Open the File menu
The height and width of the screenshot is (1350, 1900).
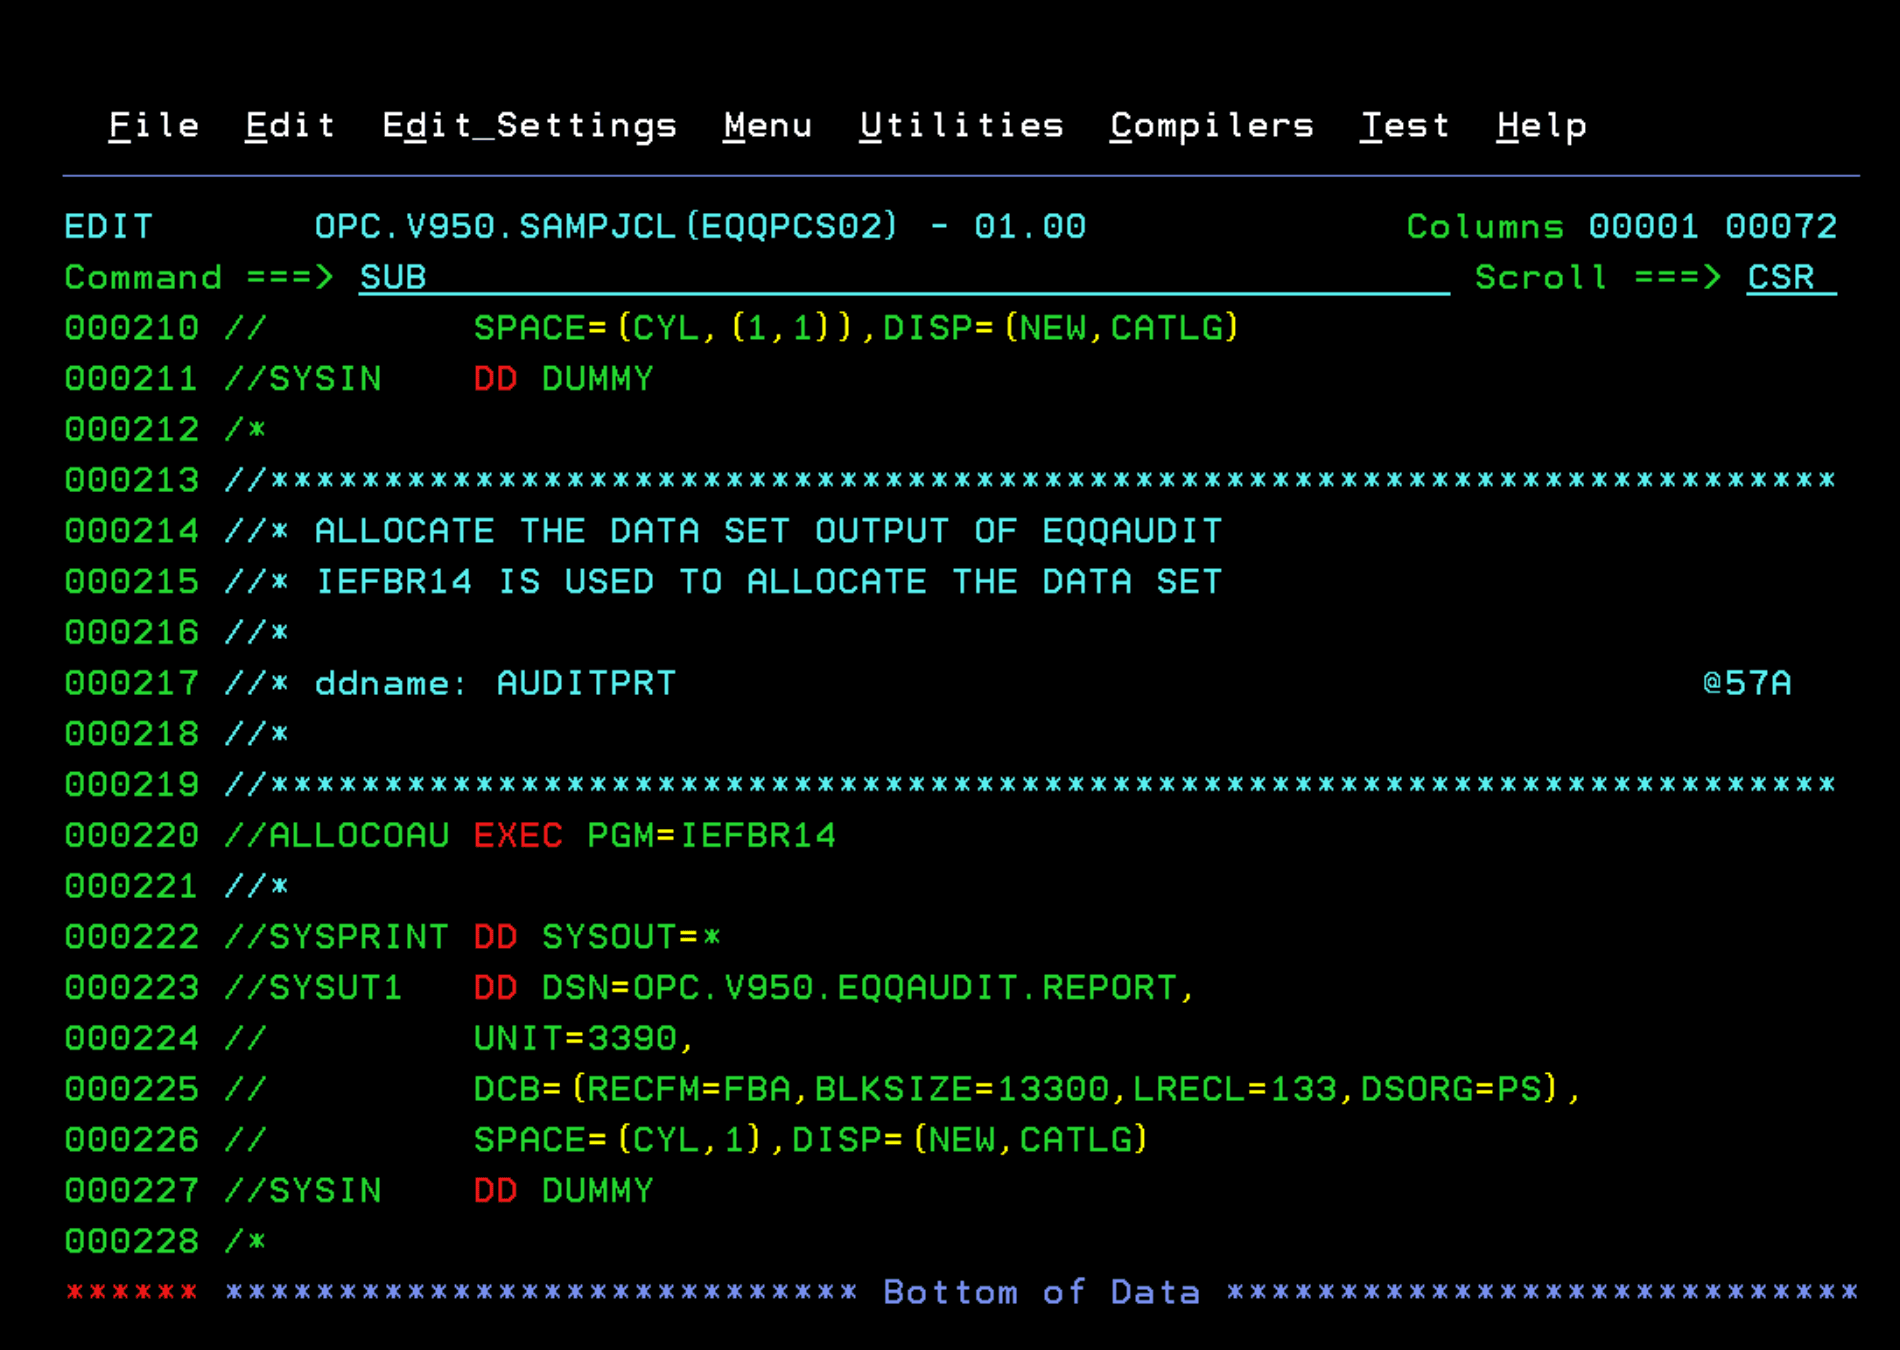[x=153, y=126]
